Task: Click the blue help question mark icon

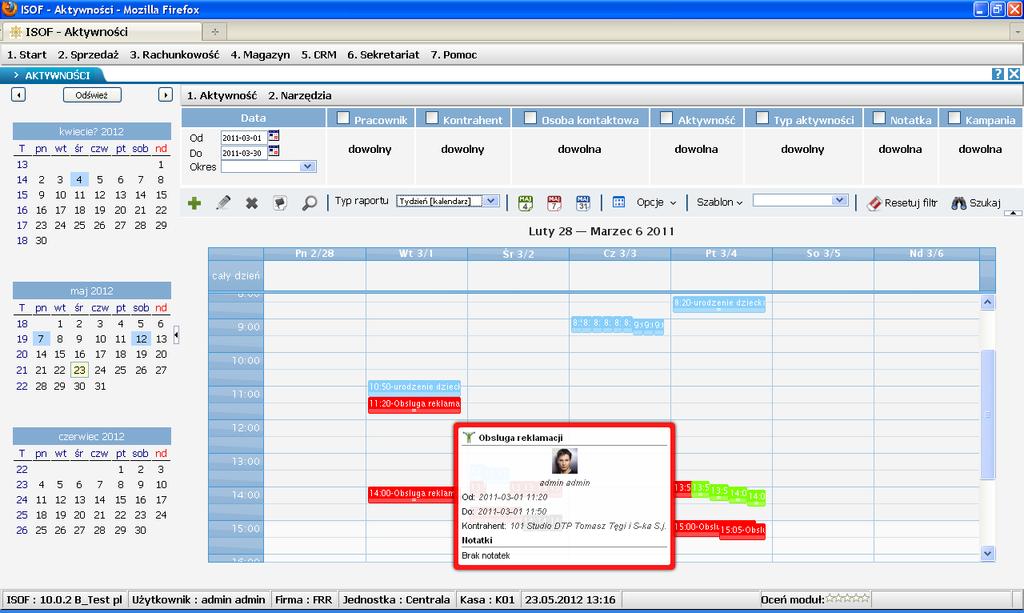Action: pos(998,74)
